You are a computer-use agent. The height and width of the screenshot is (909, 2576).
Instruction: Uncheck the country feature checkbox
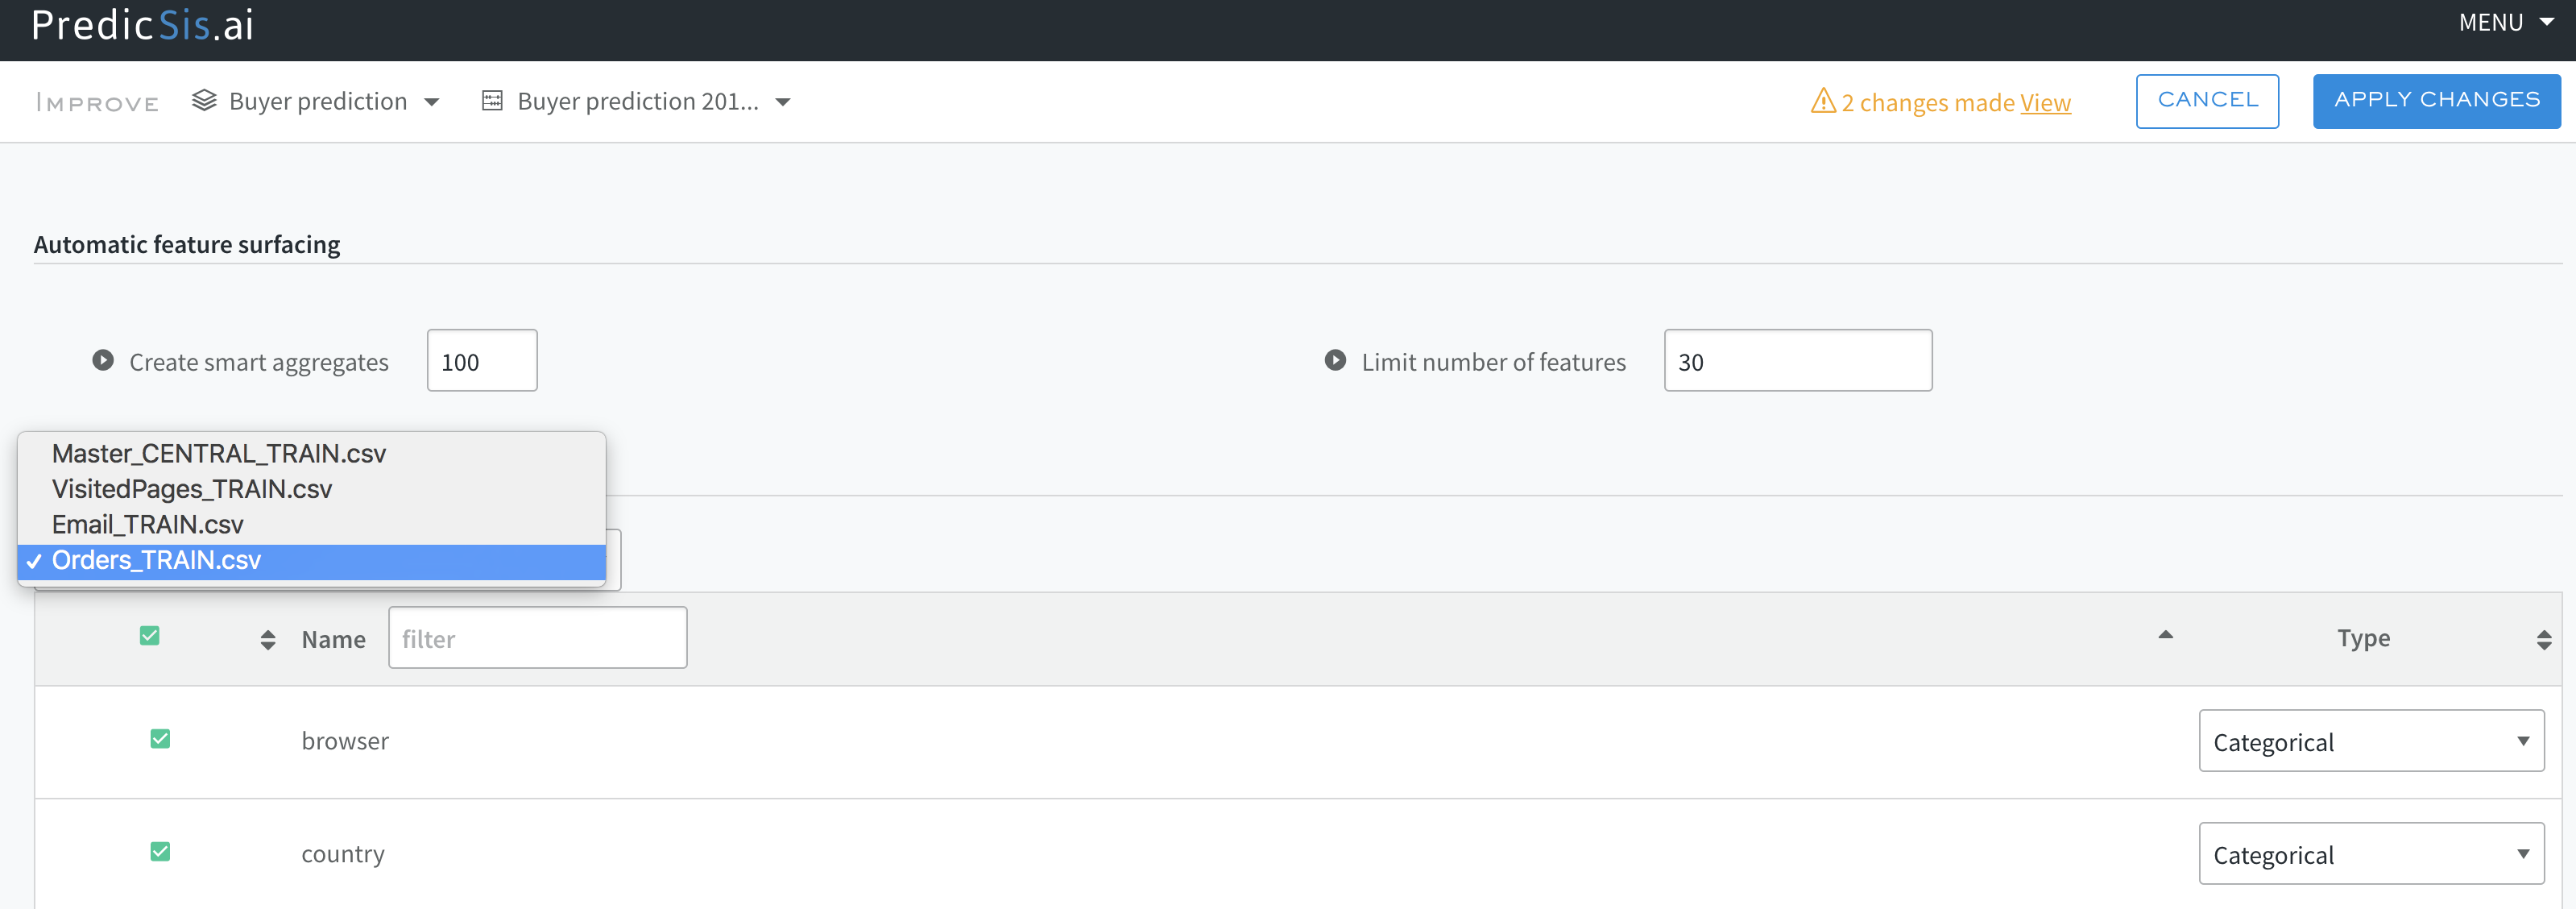[x=160, y=852]
